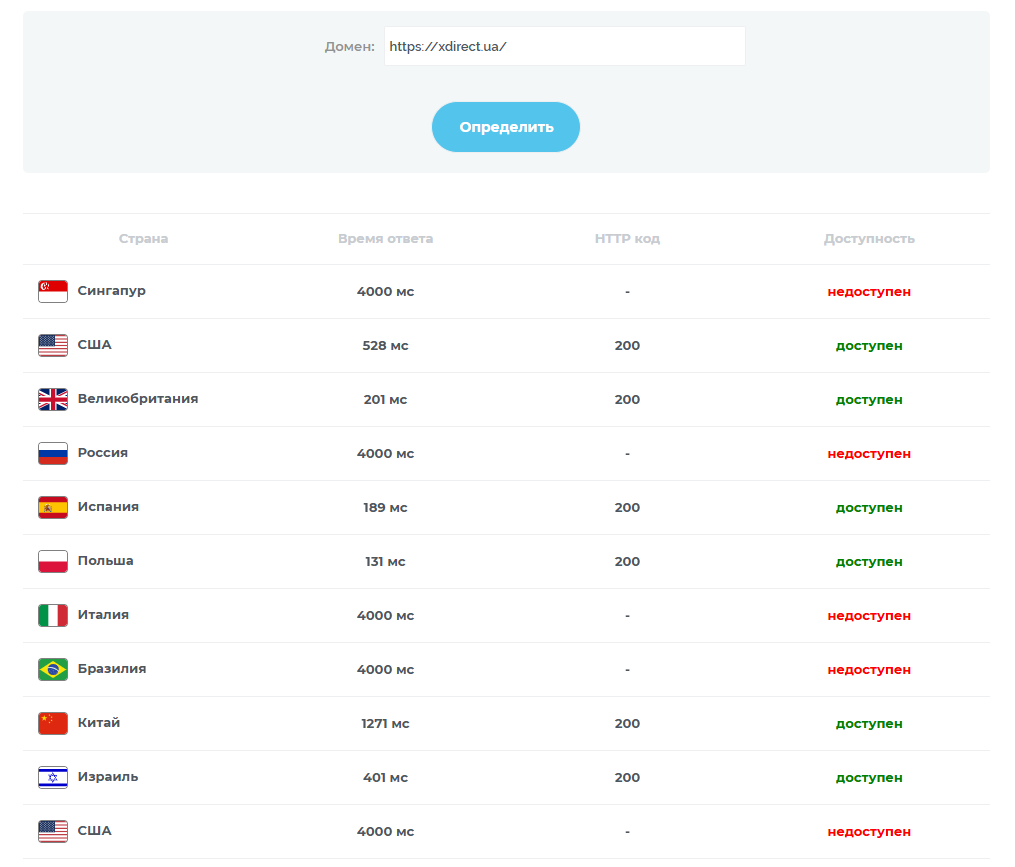
Task: Click доступен status in Польша row
Action: click(x=869, y=562)
